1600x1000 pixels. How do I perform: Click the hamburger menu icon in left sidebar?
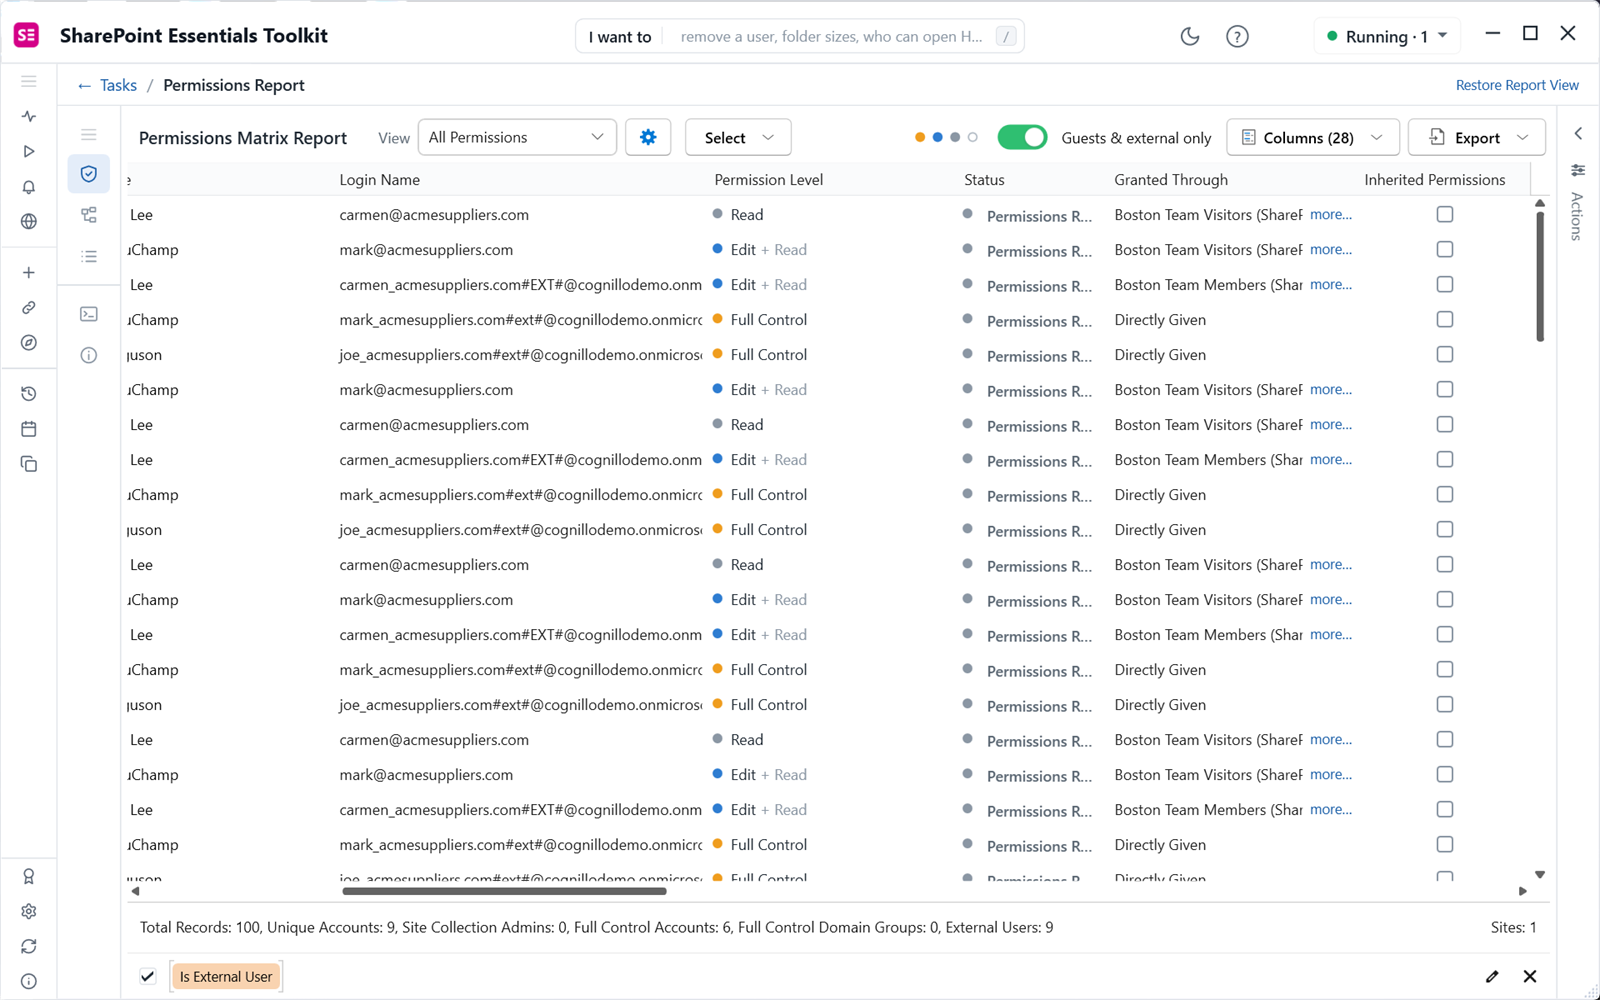tap(29, 81)
